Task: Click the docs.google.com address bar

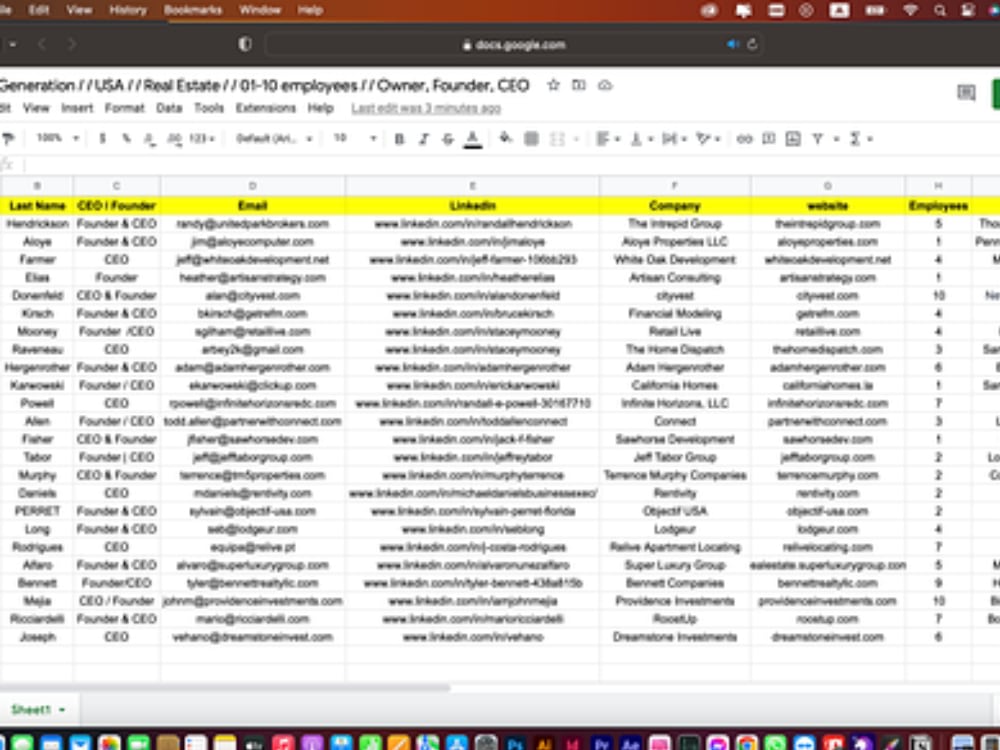Action: (x=513, y=45)
